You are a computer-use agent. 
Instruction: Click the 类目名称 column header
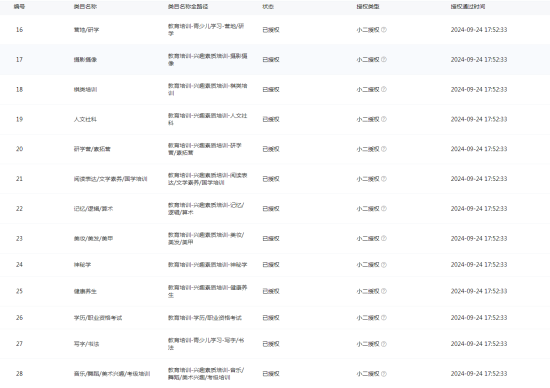[x=85, y=7]
